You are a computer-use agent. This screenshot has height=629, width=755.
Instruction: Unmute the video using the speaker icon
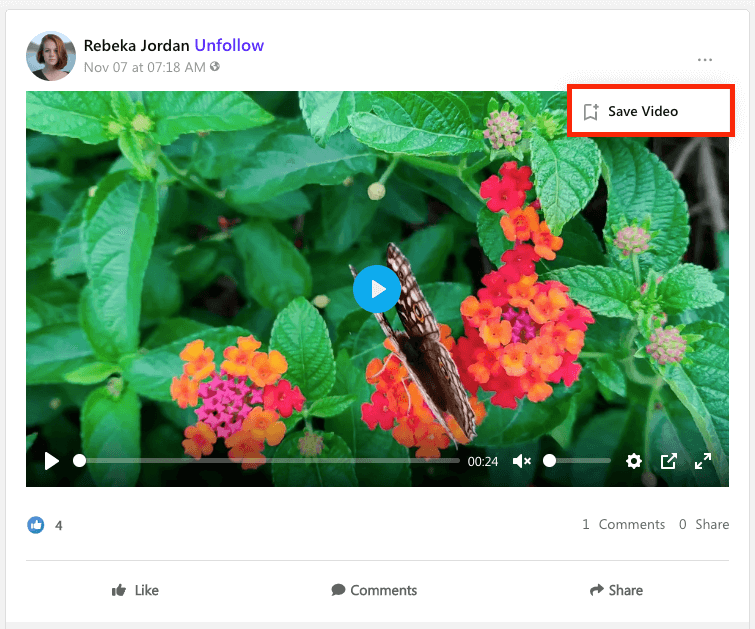click(x=521, y=461)
